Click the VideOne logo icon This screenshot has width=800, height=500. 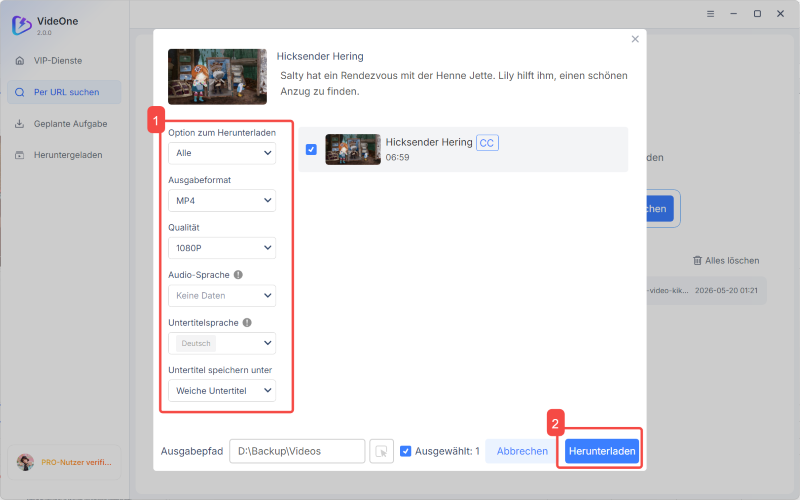22,25
